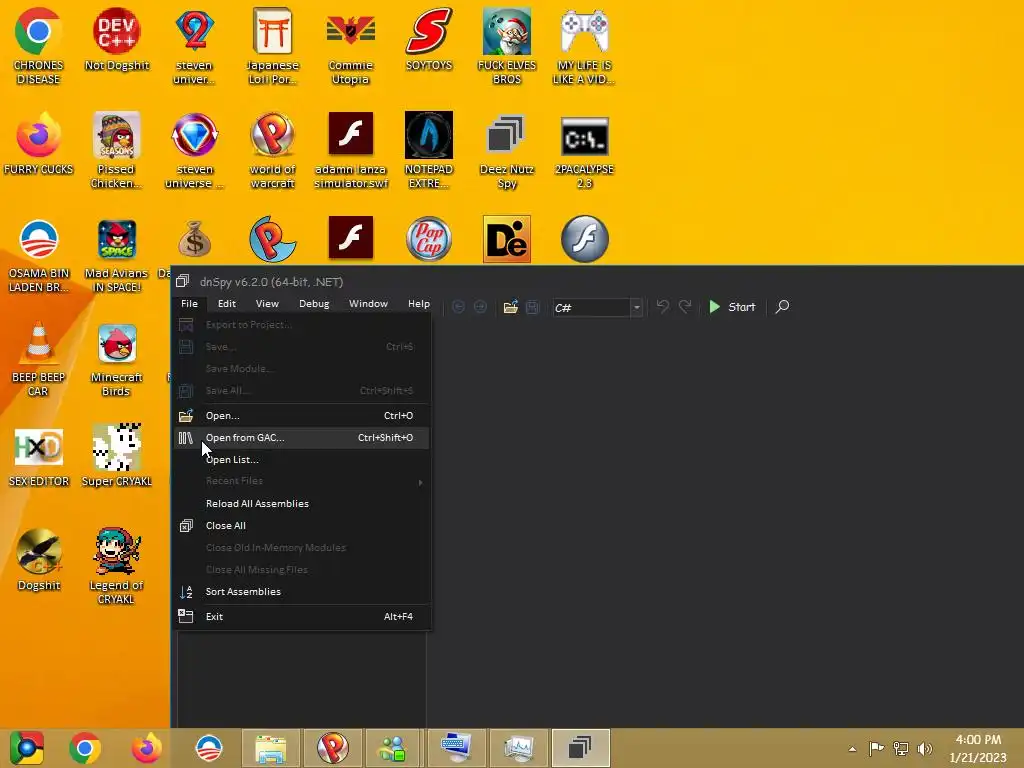This screenshot has width=1024, height=768.
Task: Select Open from GAC... entry
Action: point(301,438)
